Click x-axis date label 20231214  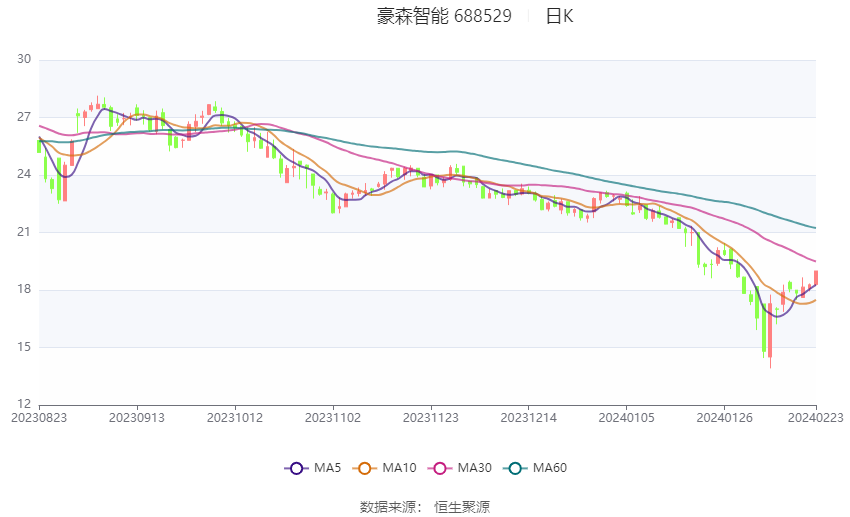529,418
